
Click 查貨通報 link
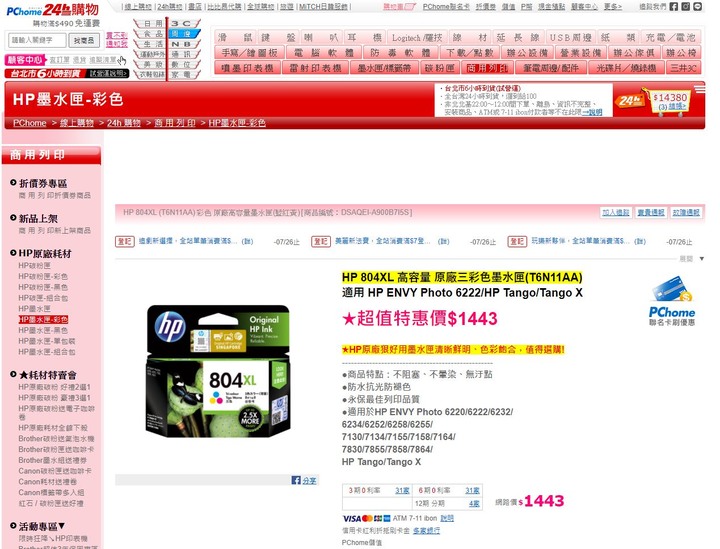651,213
